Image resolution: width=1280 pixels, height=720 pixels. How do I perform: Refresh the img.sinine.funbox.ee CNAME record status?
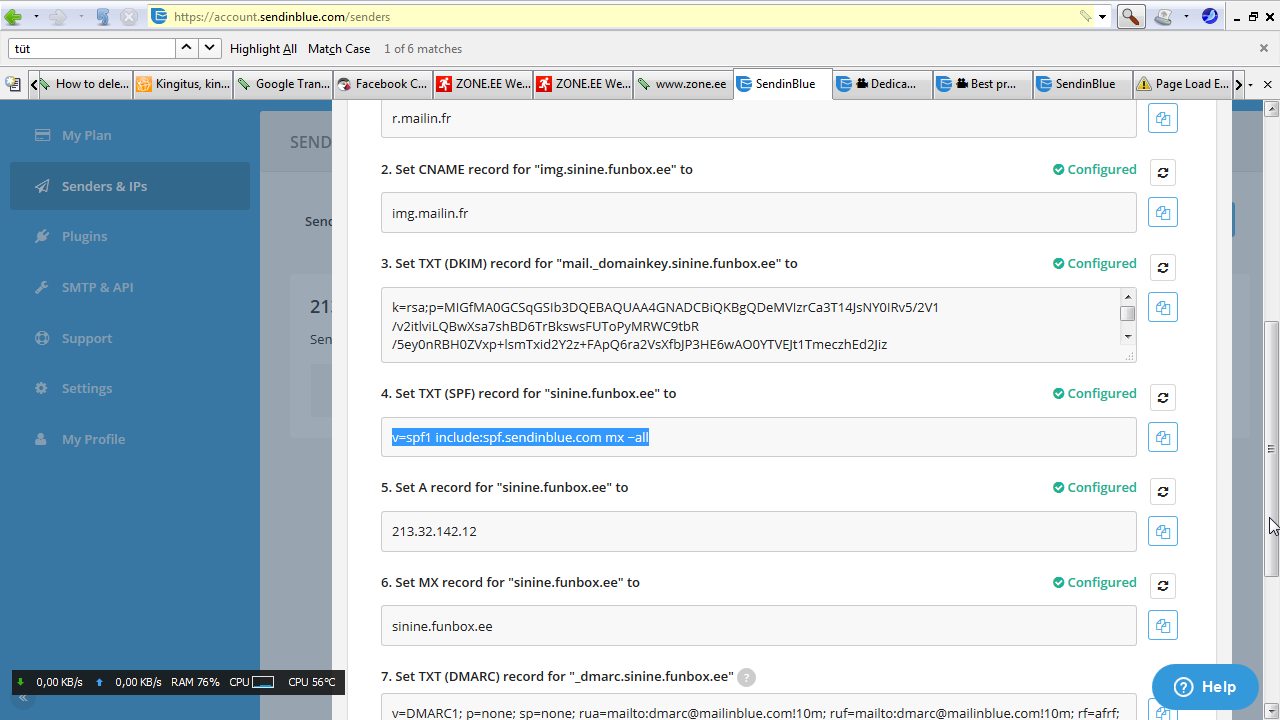1162,172
